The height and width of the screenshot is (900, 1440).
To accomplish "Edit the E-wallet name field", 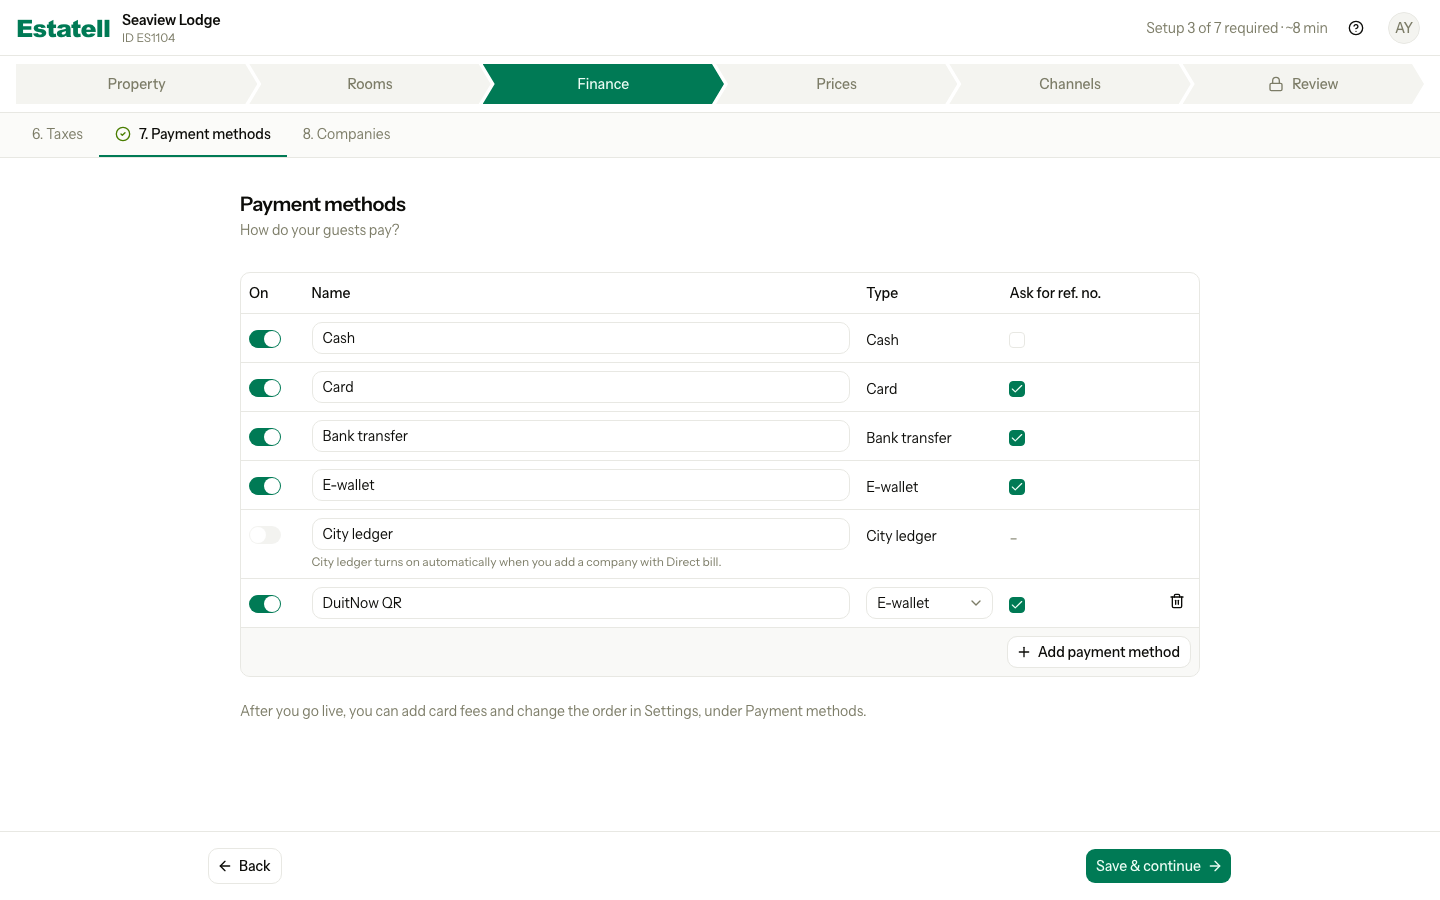I will click(x=581, y=485).
